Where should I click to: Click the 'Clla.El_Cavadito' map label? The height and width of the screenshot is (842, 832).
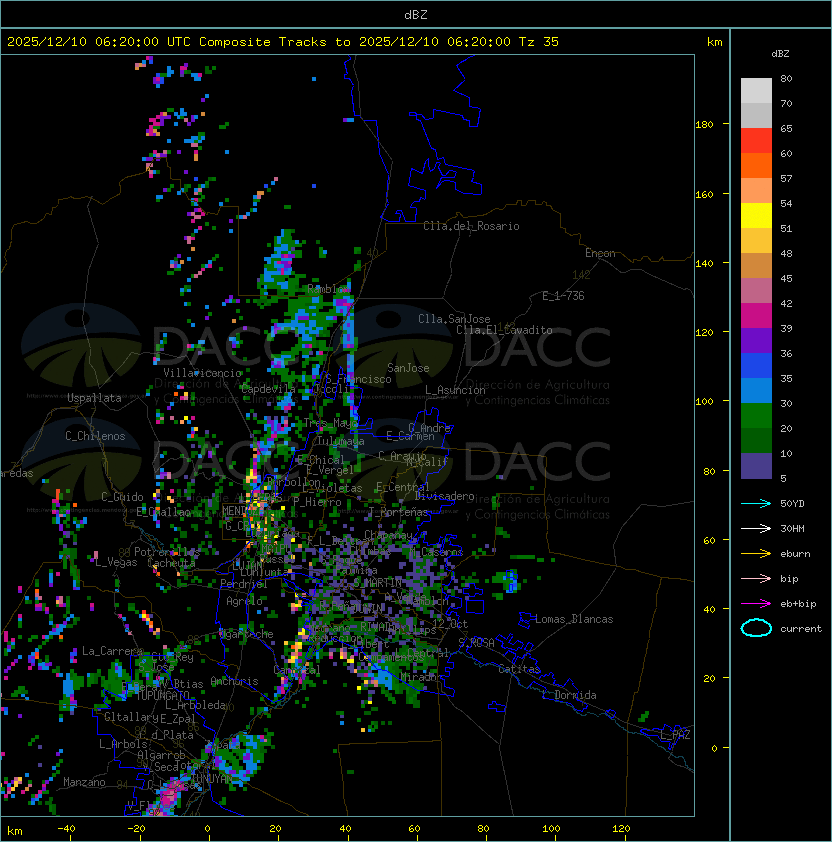(x=504, y=330)
